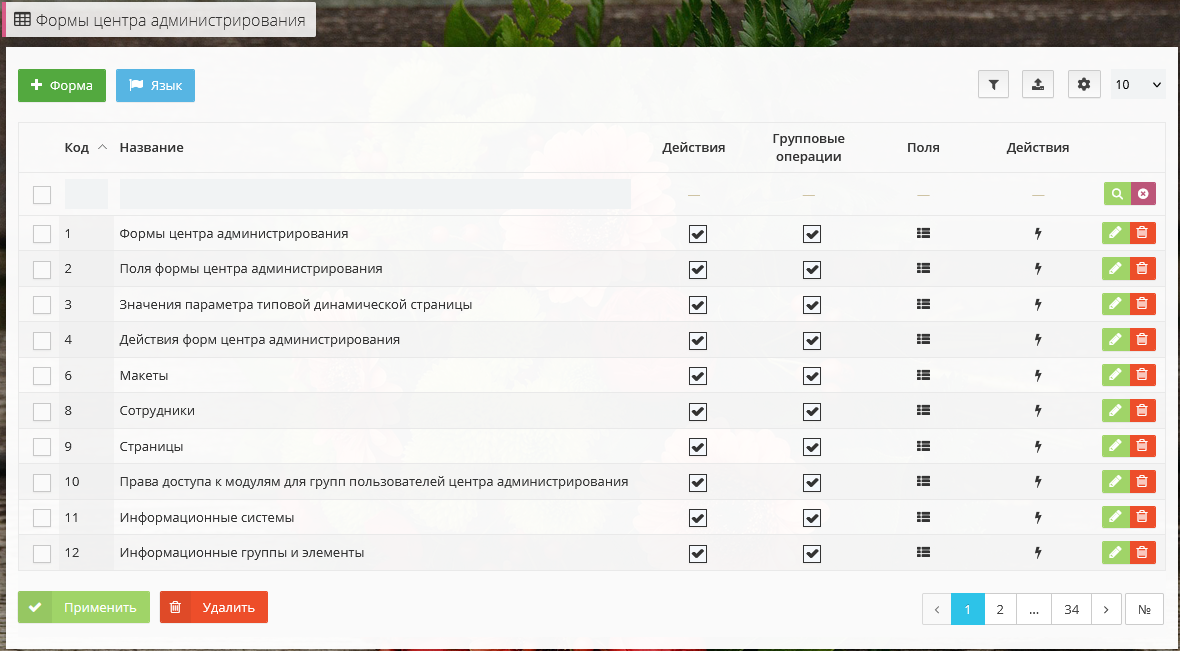Clear the filter with the cancel icon

(1143, 194)
